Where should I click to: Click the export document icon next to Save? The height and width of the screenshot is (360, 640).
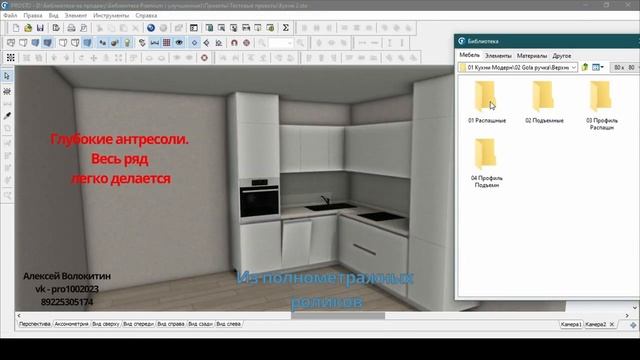click(56, 28)
